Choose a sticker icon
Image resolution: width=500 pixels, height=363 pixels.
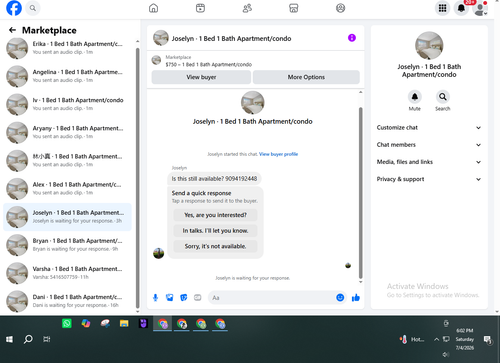(x=184, y=298)
